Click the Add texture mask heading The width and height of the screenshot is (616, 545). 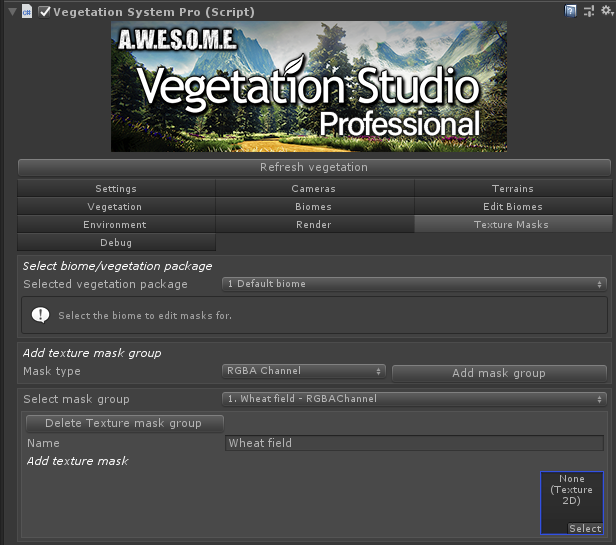pyautogui.click(x=77, y=461)
